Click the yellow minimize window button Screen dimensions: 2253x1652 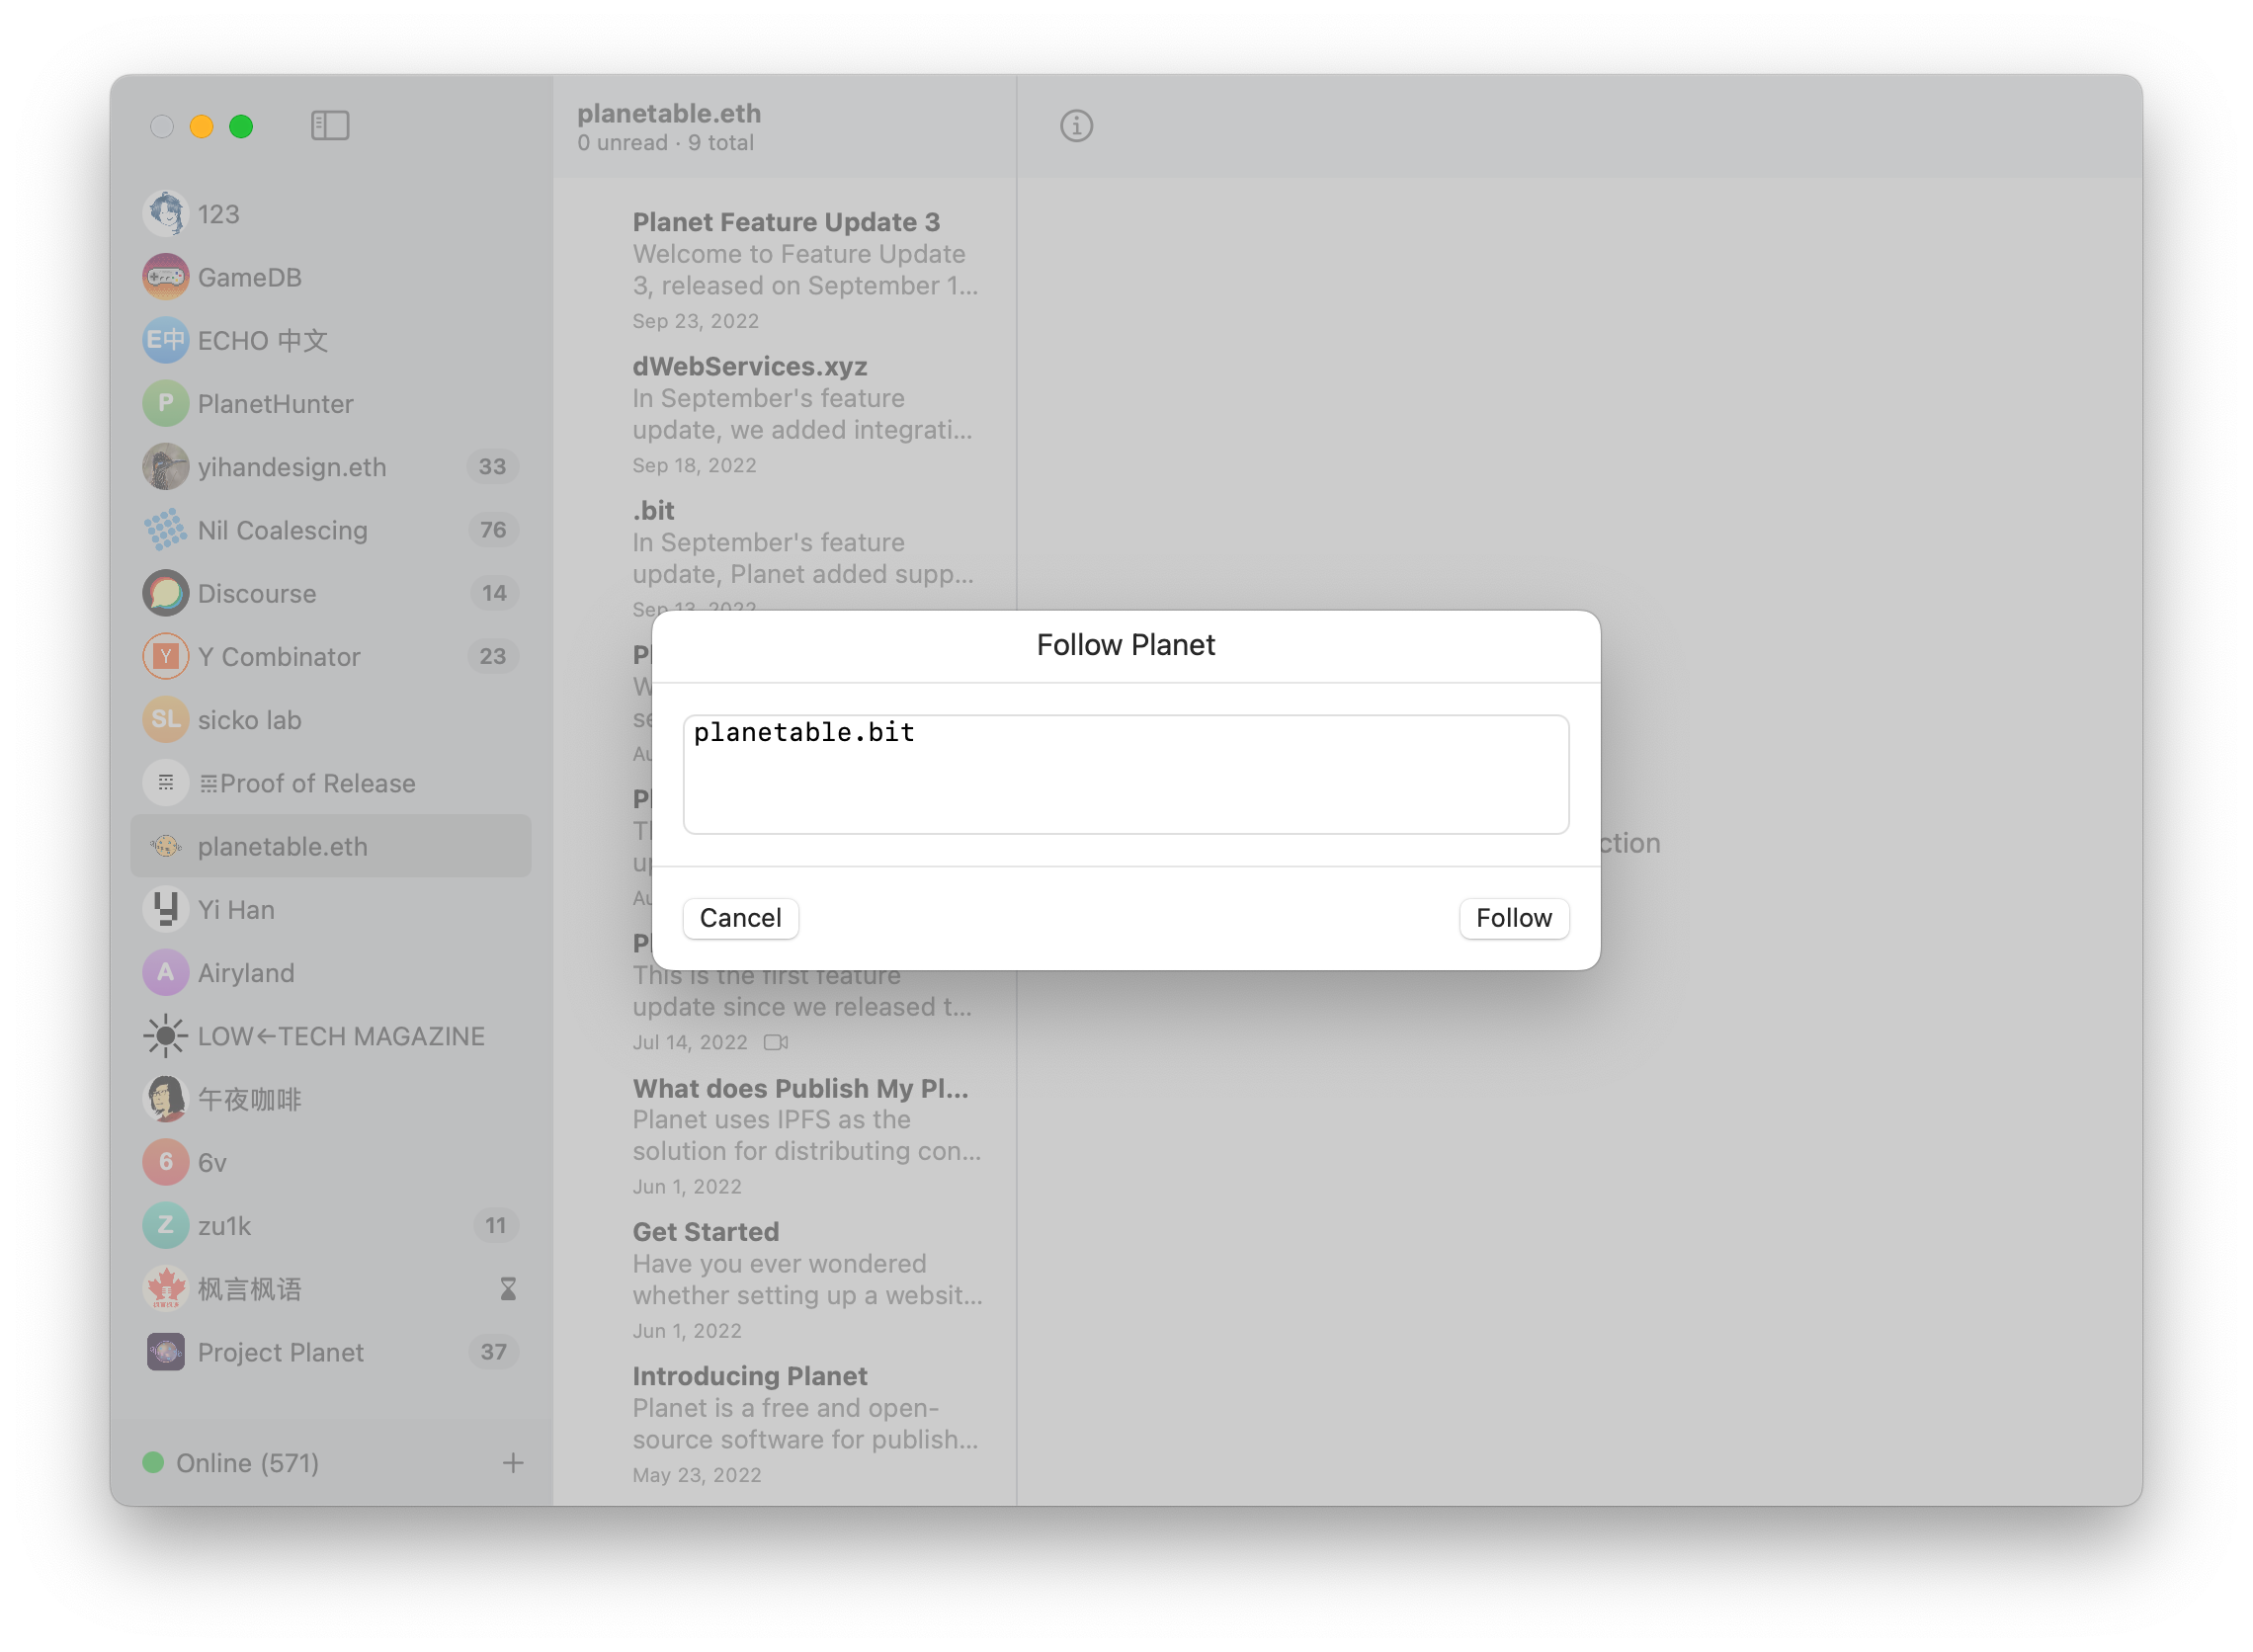(201, 126)
